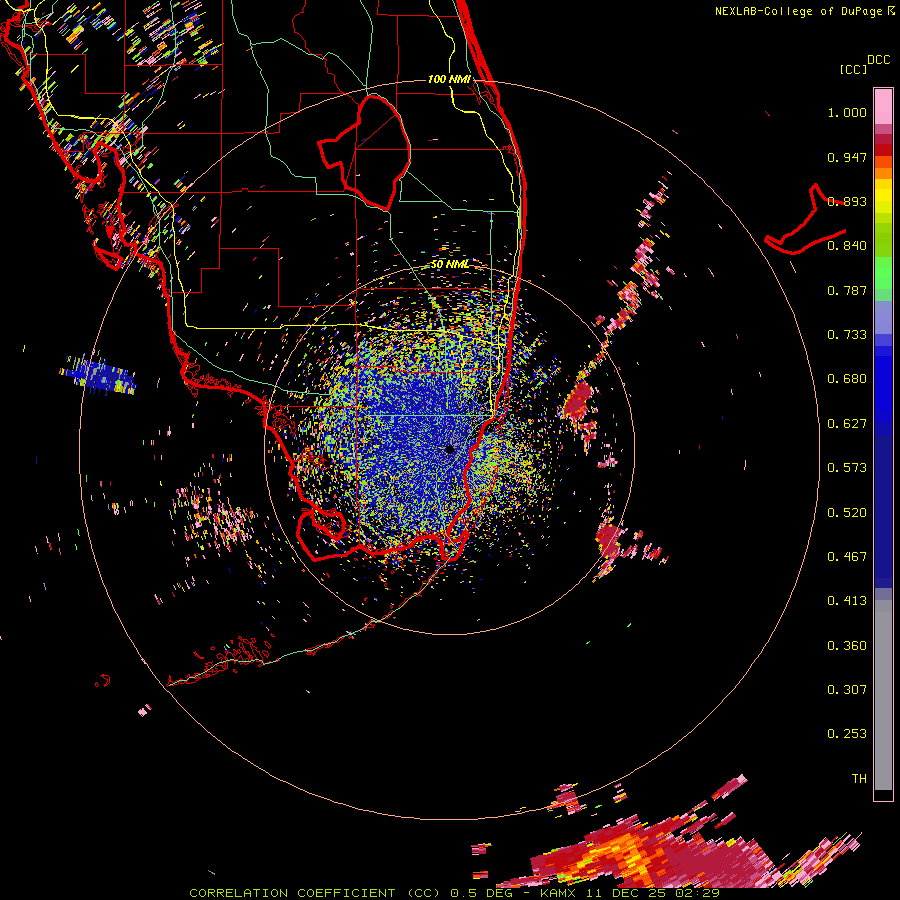Click the 0.307 colorbar value
This screenshot has height=900, width=900.
pos(847,690)
